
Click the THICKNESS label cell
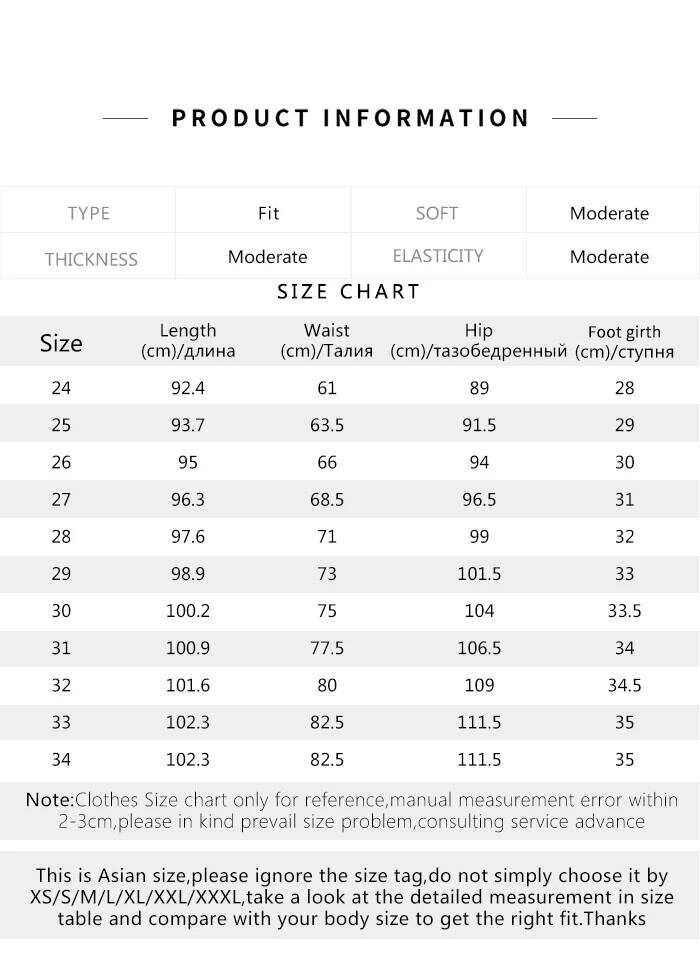[91, 259]
